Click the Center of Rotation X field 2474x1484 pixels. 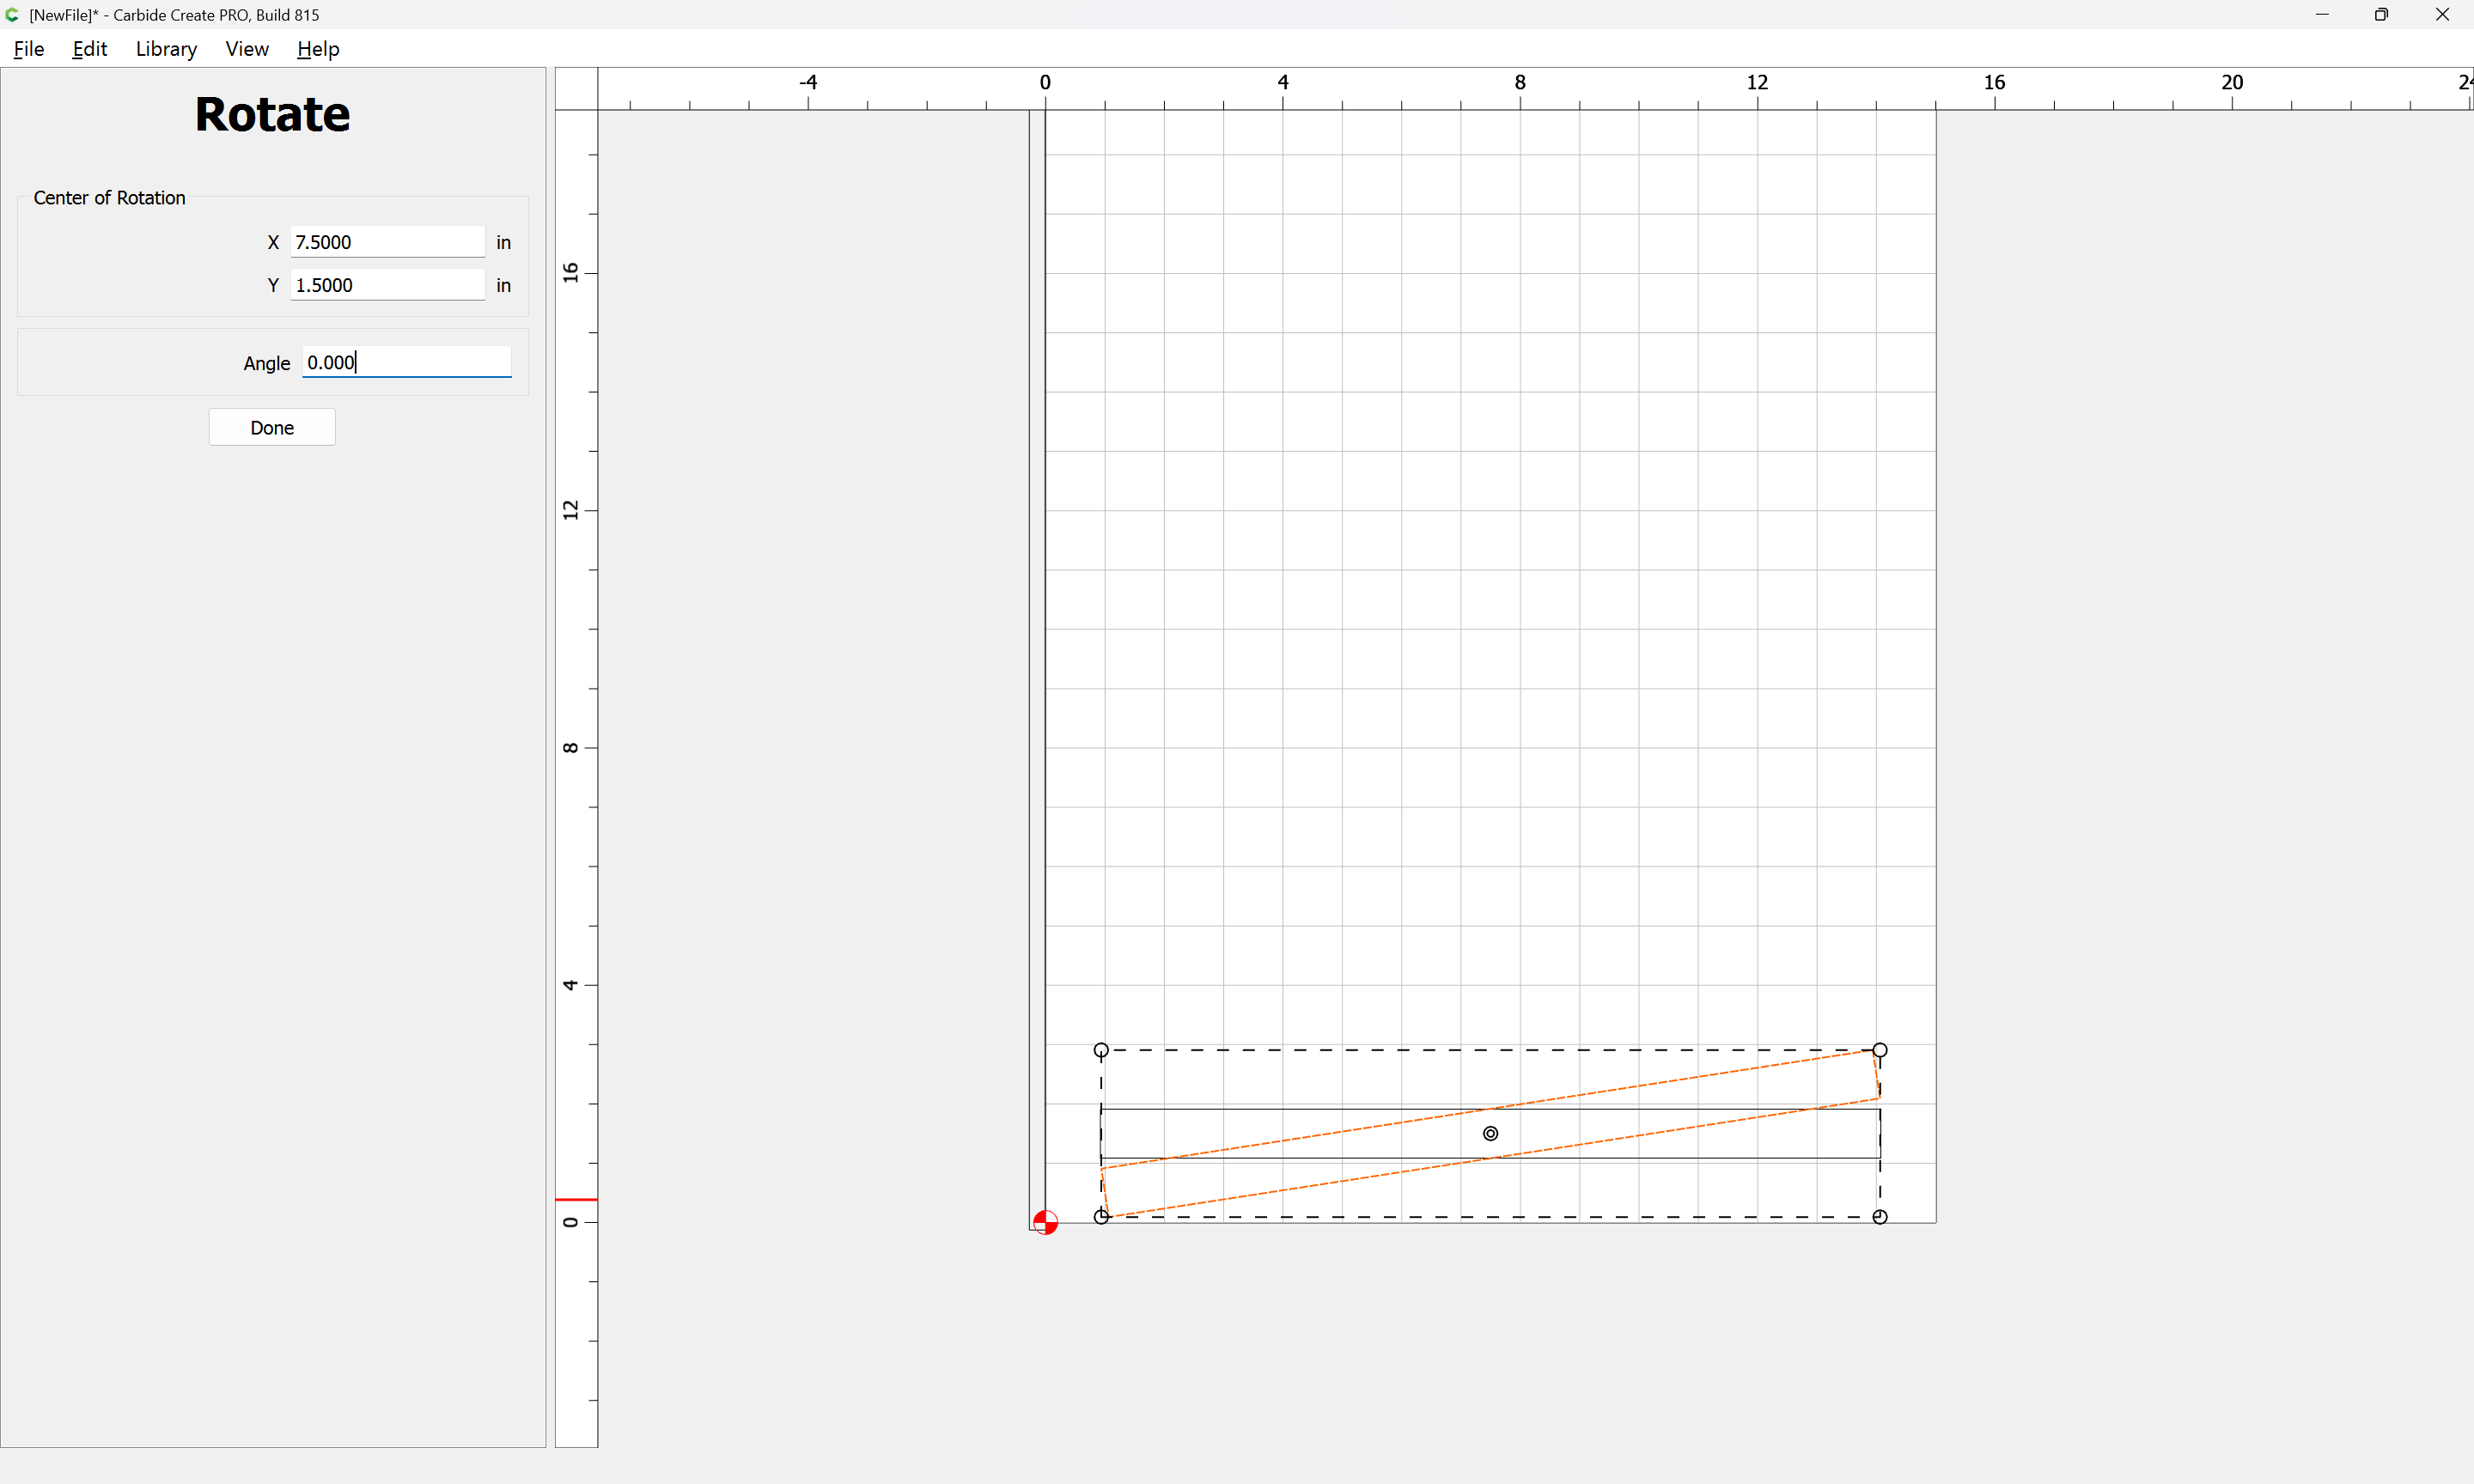coord(388,242)
